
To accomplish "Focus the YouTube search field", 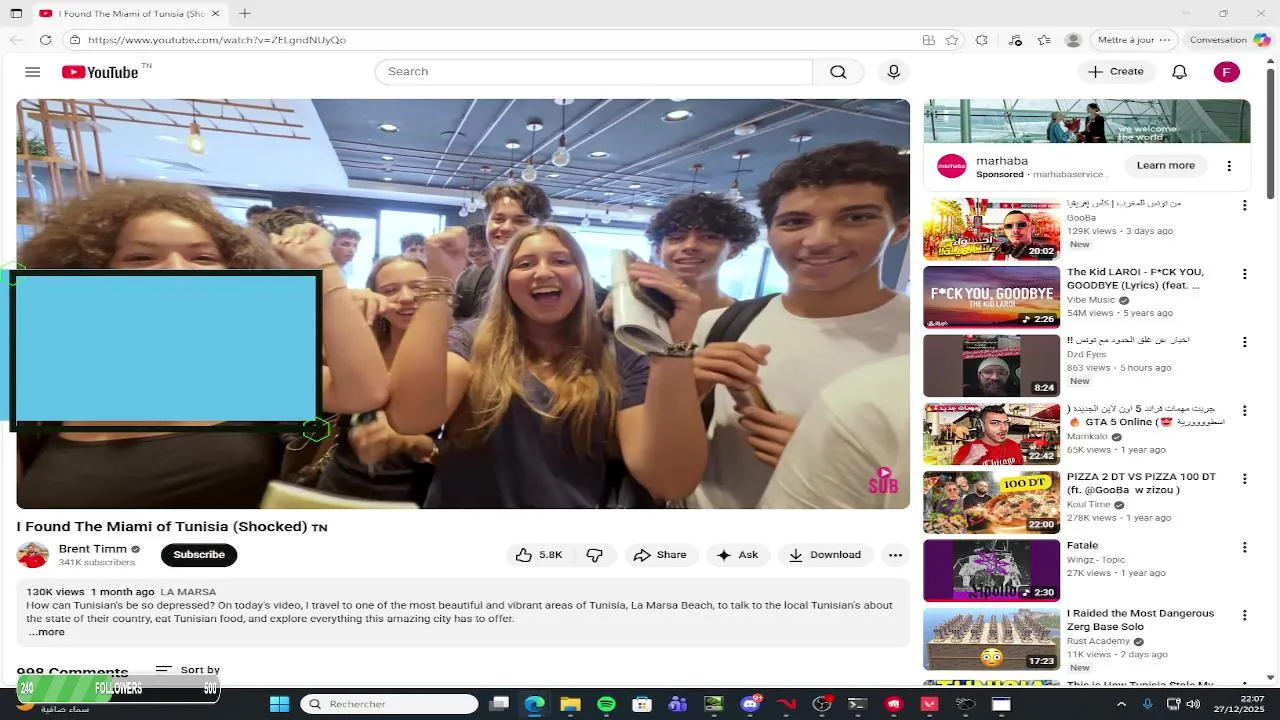I will tap(594, 72).
